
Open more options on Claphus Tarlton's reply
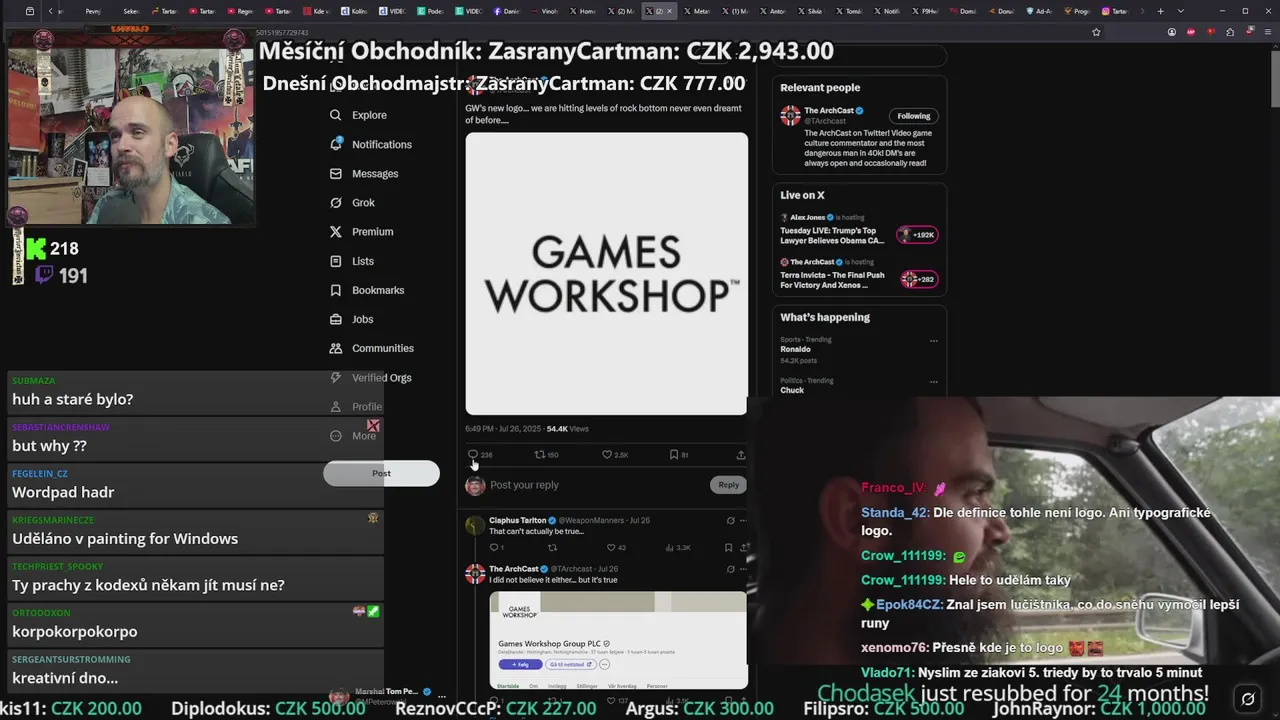[x=744, y=520]
